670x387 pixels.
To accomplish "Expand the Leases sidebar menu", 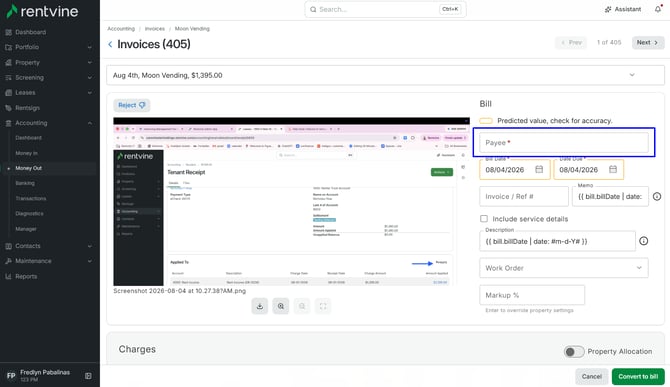I will point(49,92).
